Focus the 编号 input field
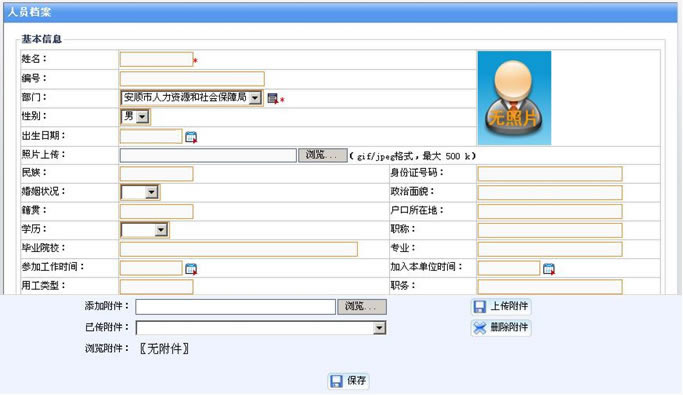Image resolution: width=683 pixels, height=395 pixels. click(192, 79)
